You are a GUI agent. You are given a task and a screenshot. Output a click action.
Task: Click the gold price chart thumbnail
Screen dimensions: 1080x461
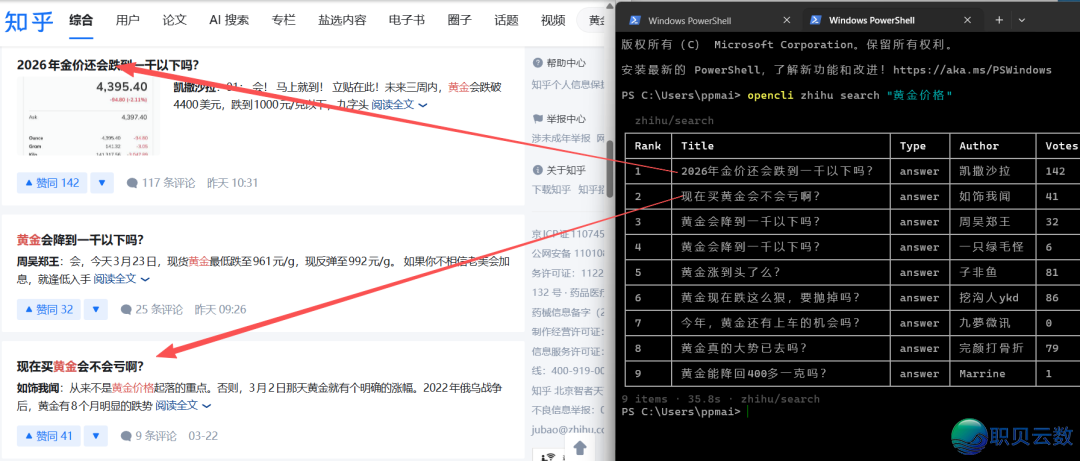click(x=87, y=116)
